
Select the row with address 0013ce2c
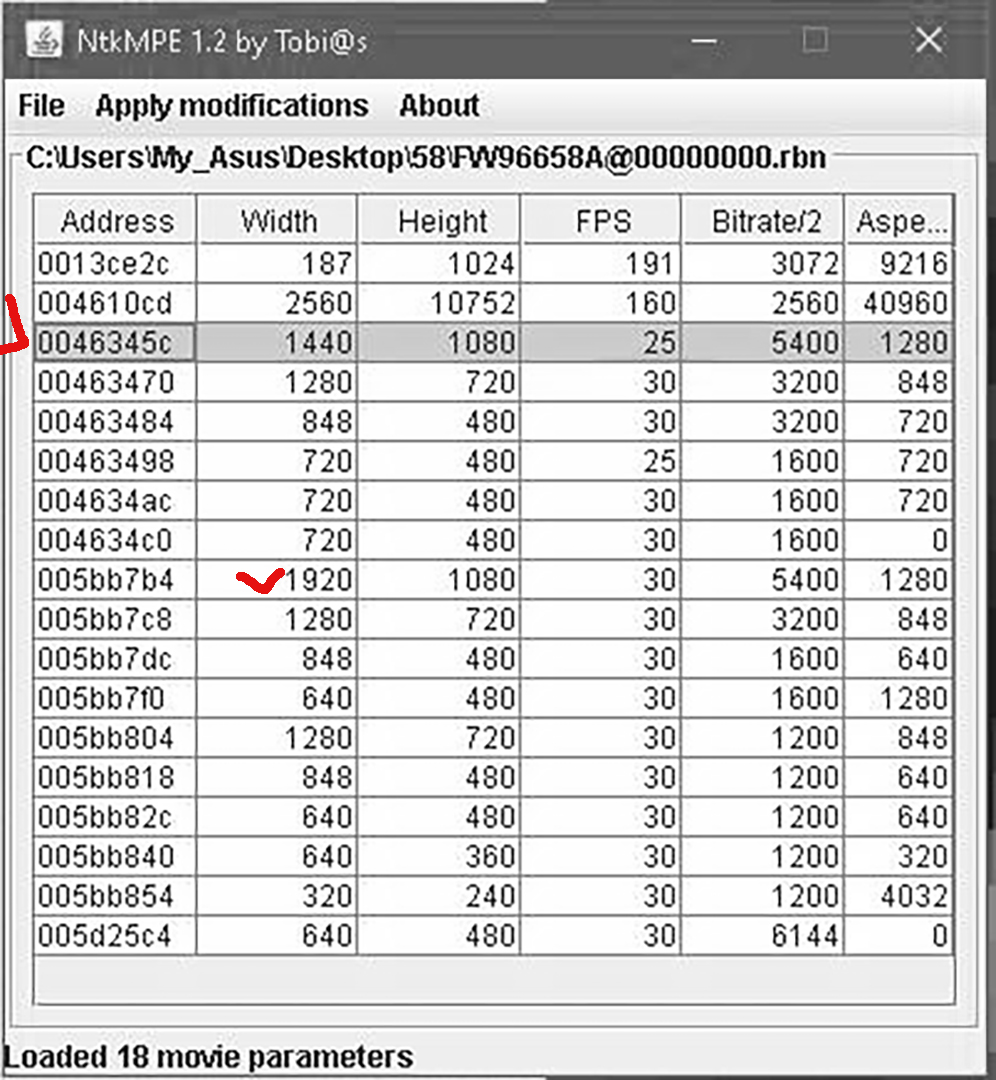pos(116,263)
